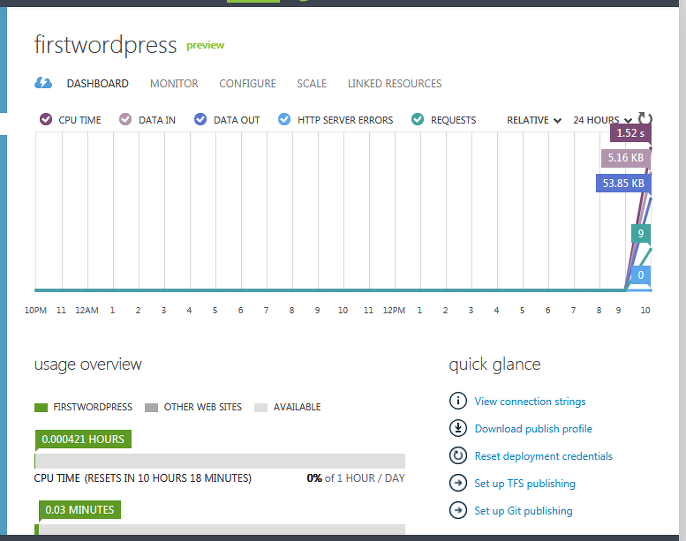Click the arrow icon beside TFS publishing

pos(458,483)
